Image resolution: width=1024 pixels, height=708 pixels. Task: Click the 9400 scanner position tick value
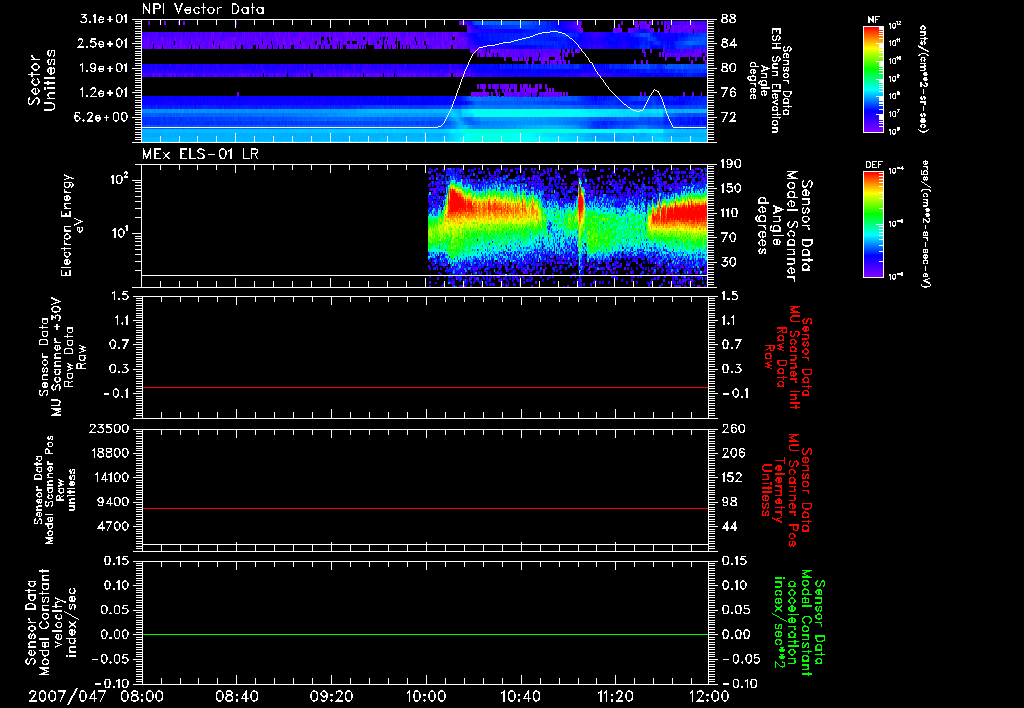coord(112,502)
